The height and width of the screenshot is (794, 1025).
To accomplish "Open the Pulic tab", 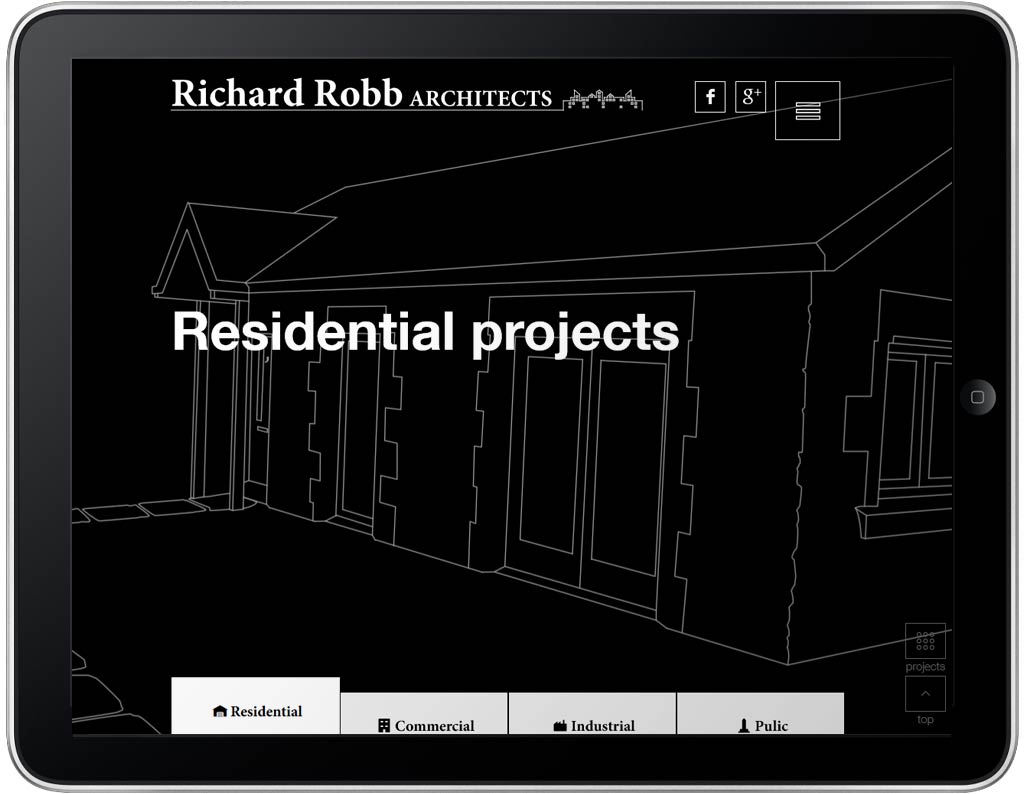I will click(x=761, y=714).
